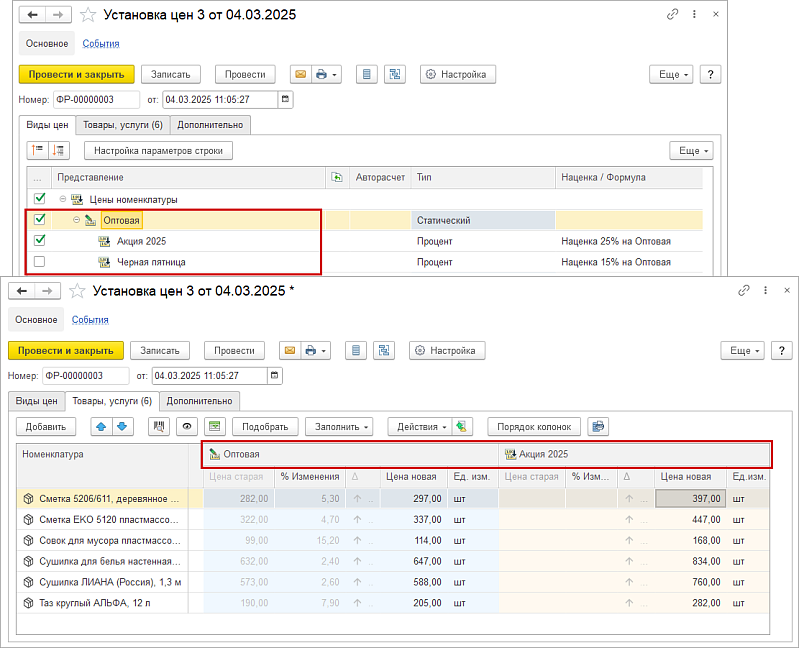Open printer dropdown arrow in upper toolbar

(334, 75)
